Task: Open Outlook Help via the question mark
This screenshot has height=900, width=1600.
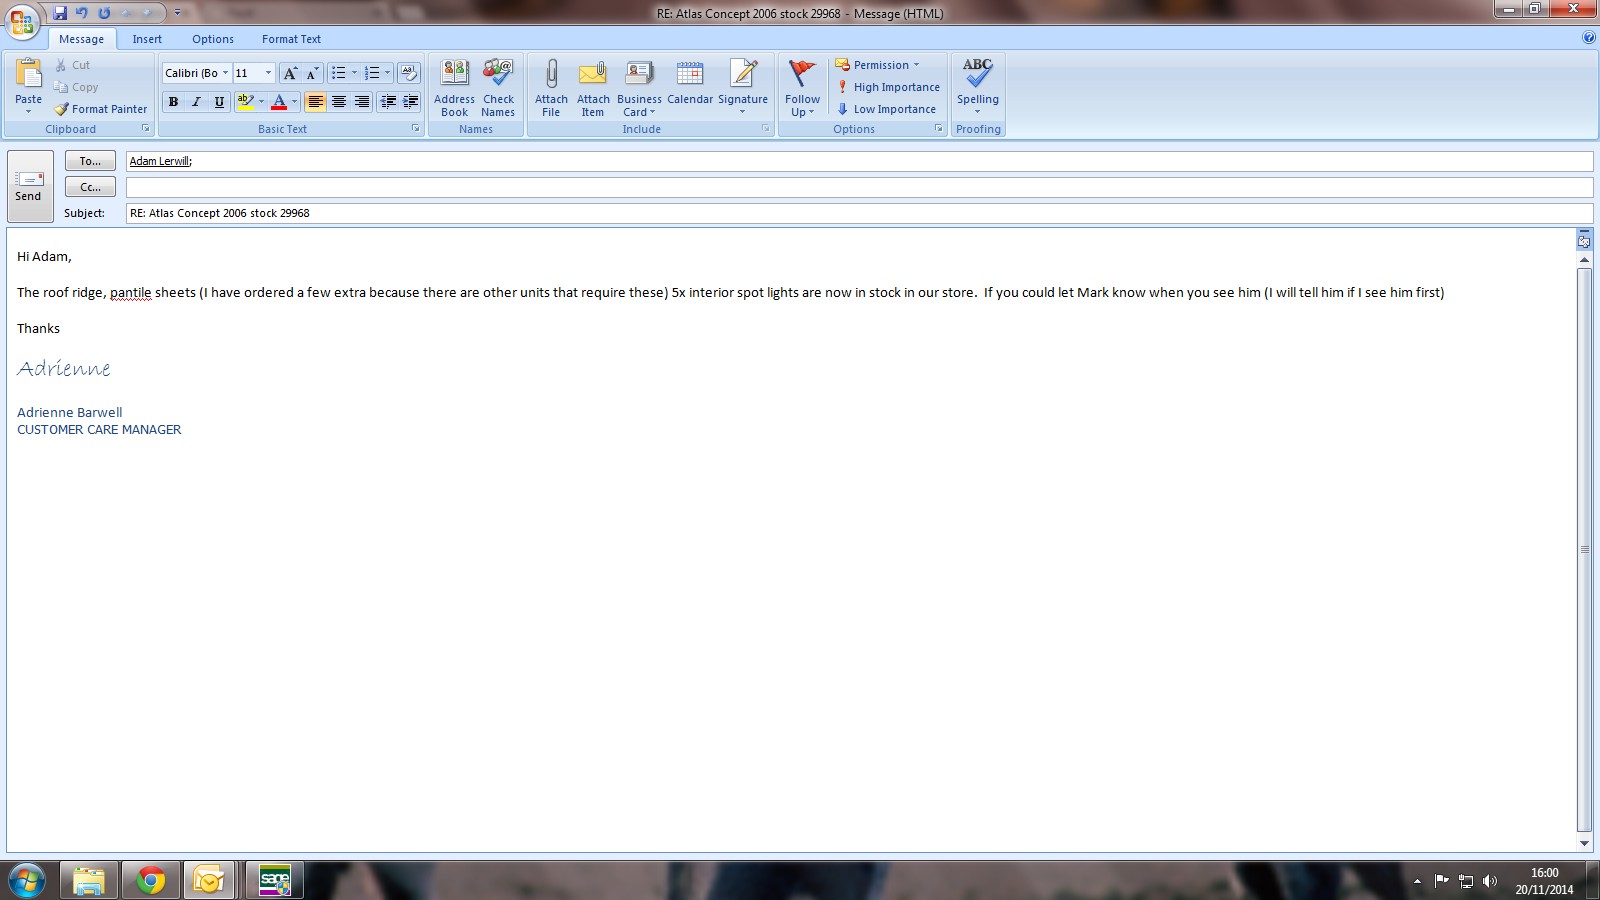Action: tap(1589, 38)
